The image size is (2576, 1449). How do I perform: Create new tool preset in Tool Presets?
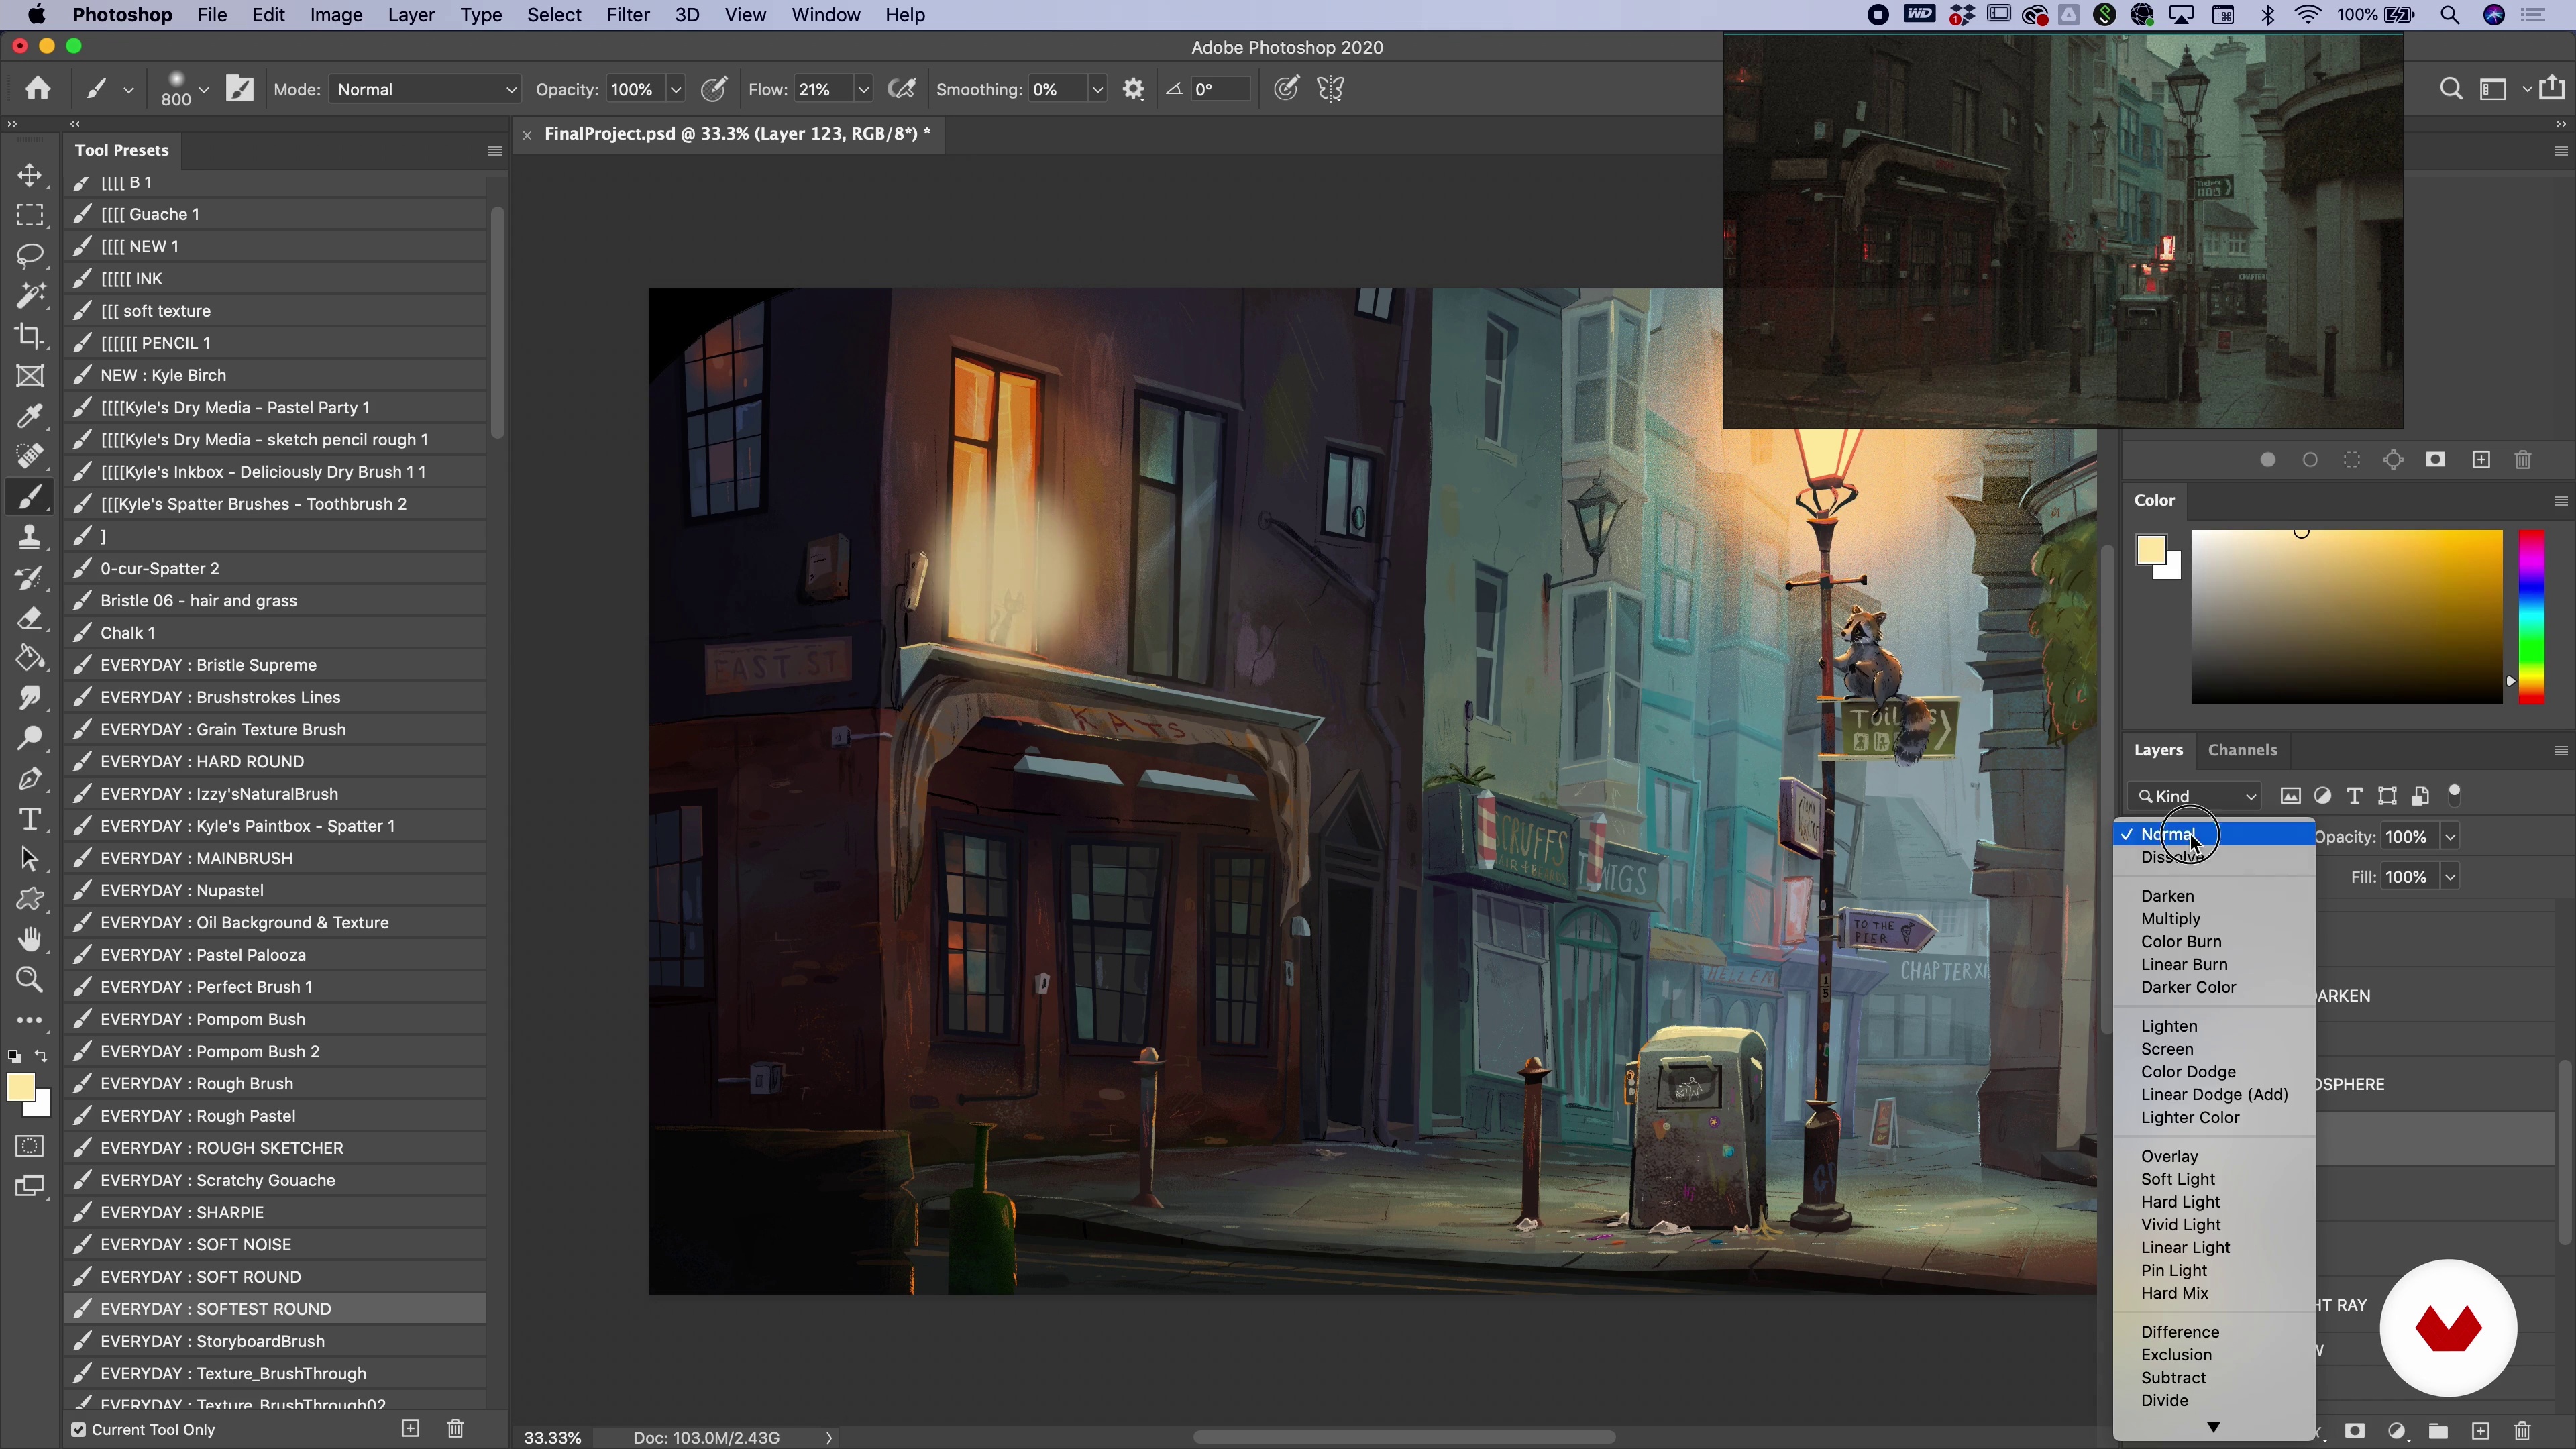click(x=410, y=1428)
